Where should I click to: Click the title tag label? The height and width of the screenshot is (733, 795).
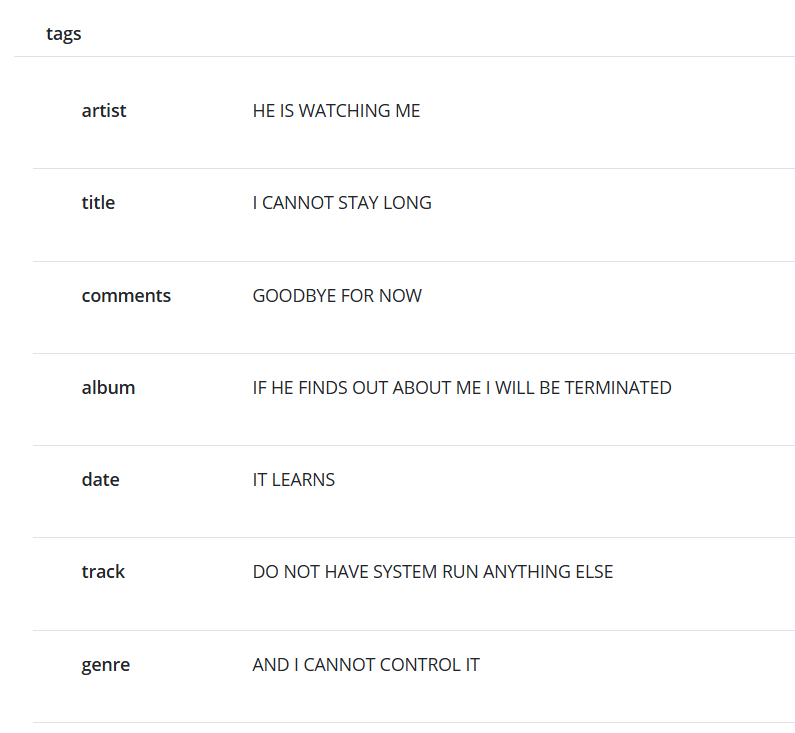(x=98, y=203)
